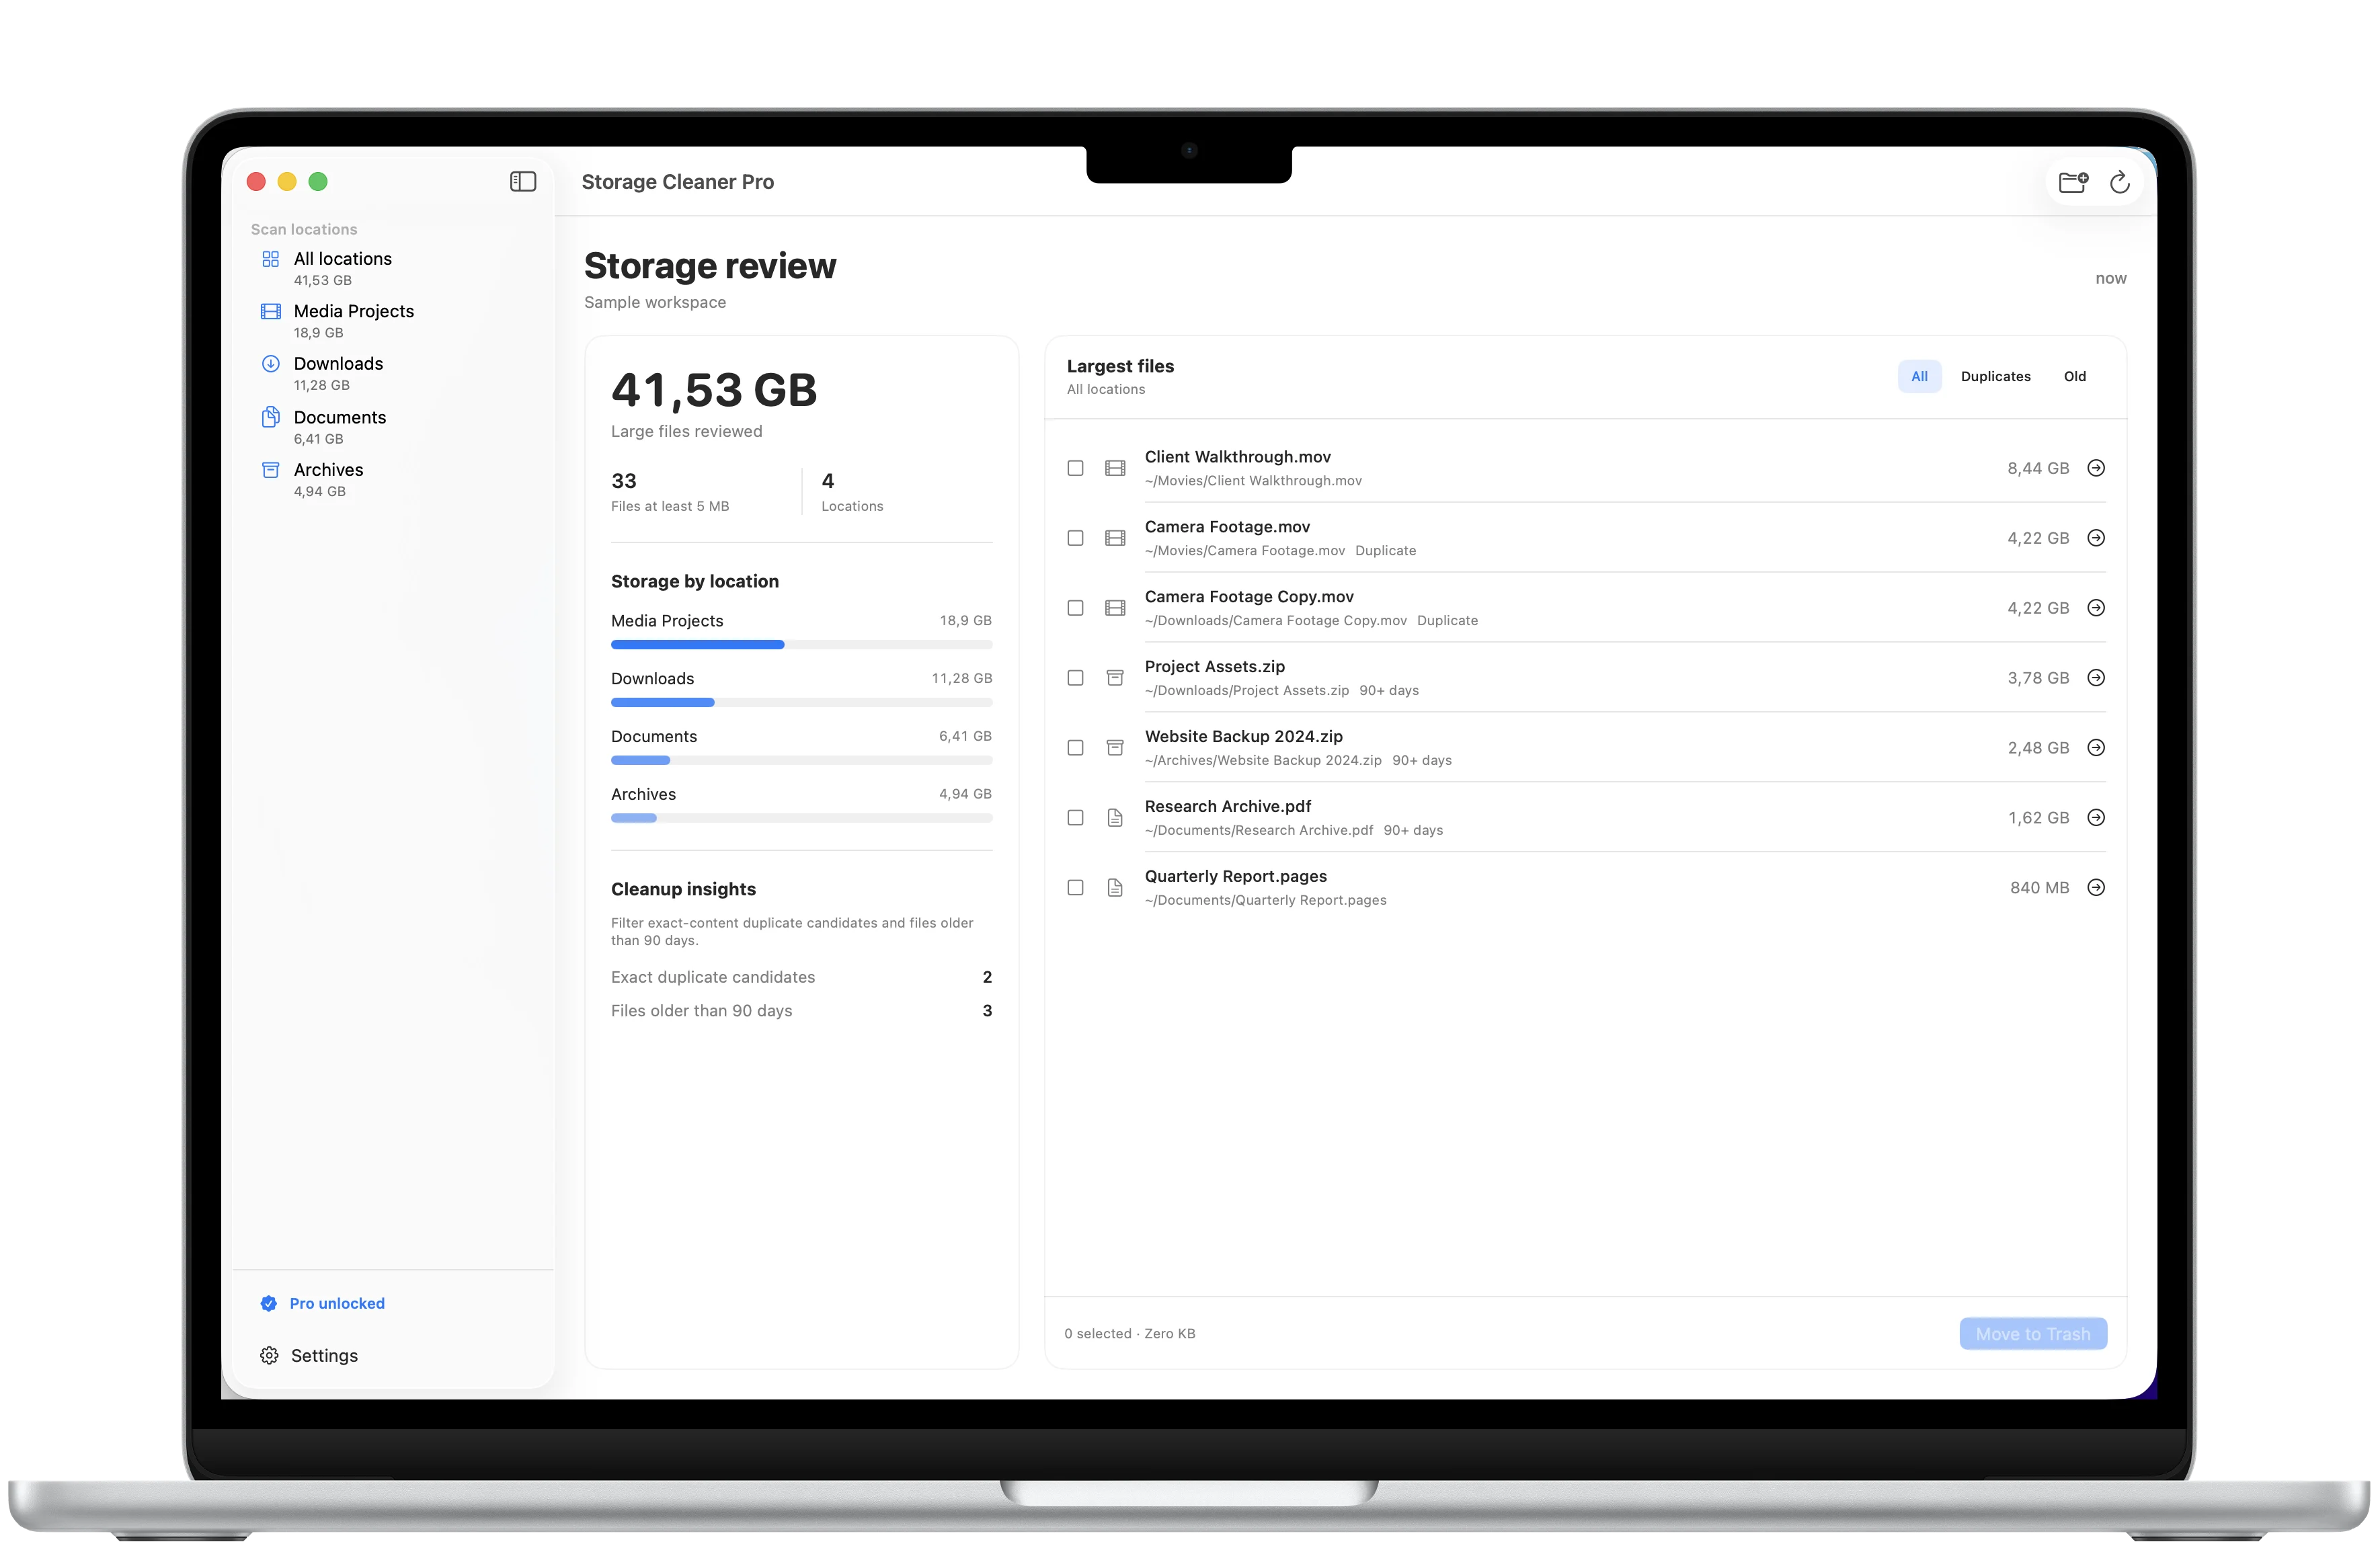The height and width of the screenshot is (1546, 2380).
Task: Click the reveal arrow for Camera Footage Copy.mov
Action: [2096, 608]
